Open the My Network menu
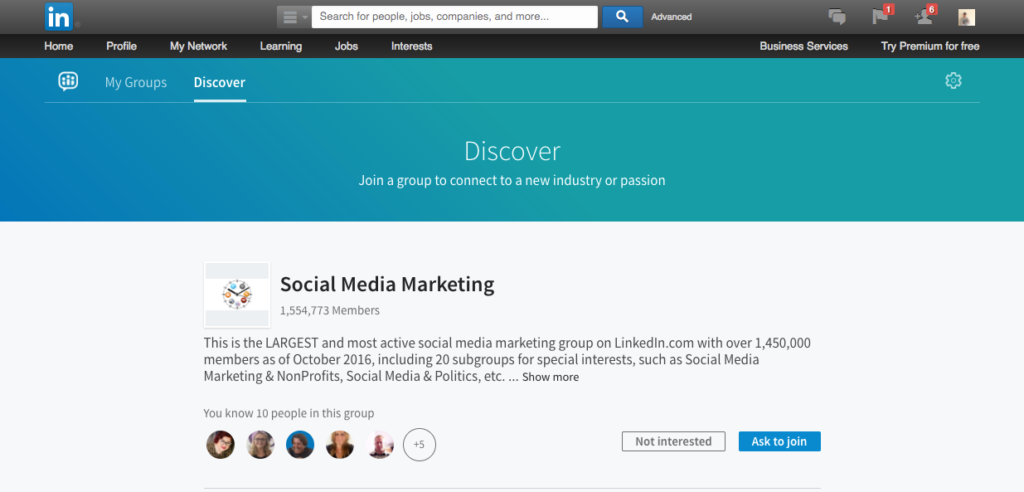This screenshot has height=492, width=1024. 199,46
